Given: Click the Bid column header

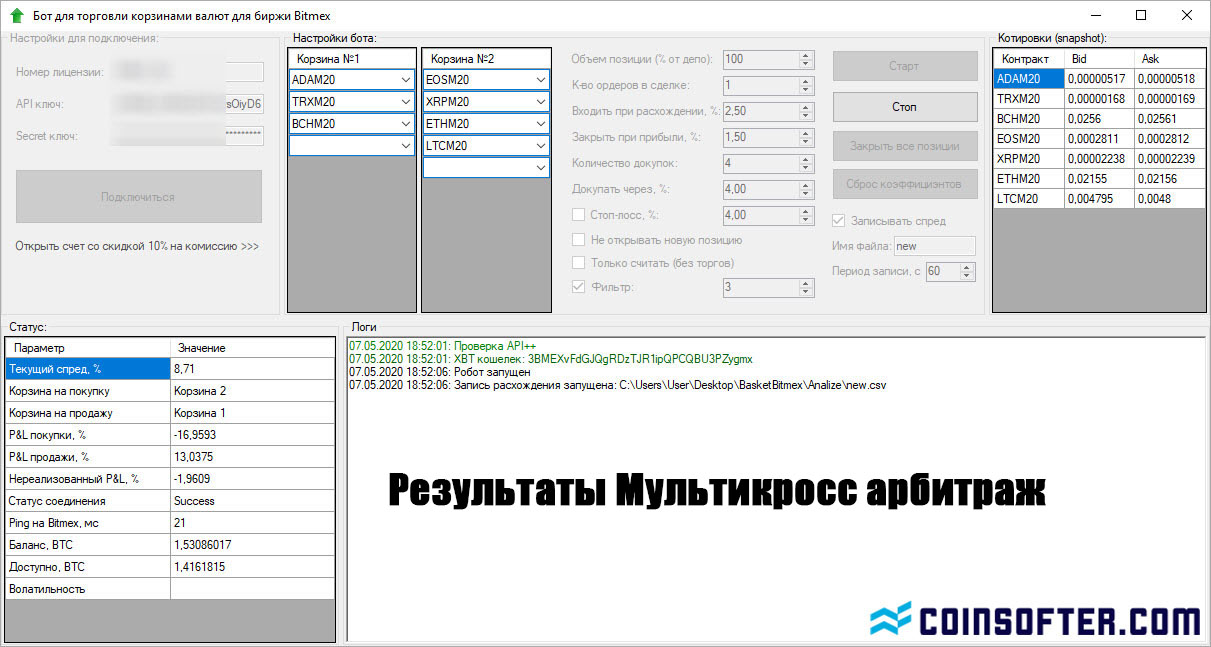Looking at the screenshot, I should [1101, 59].
